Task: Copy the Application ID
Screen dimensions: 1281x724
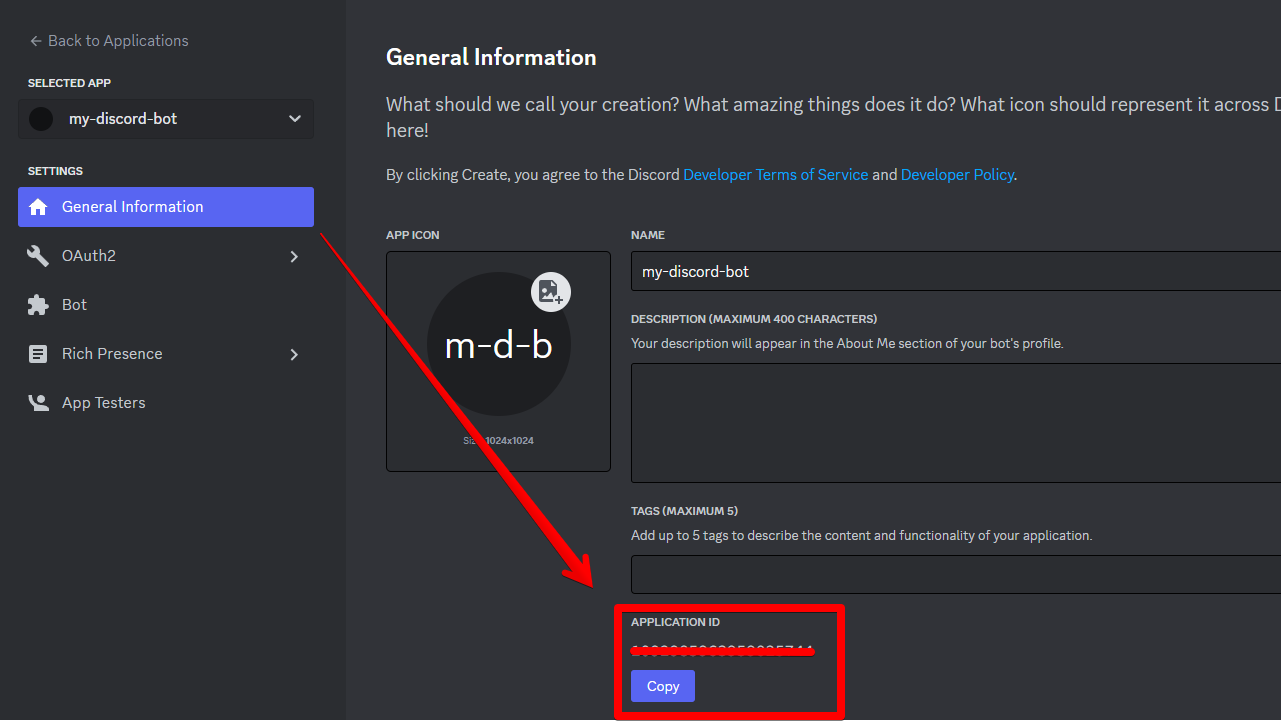Action: pos(662,686)
